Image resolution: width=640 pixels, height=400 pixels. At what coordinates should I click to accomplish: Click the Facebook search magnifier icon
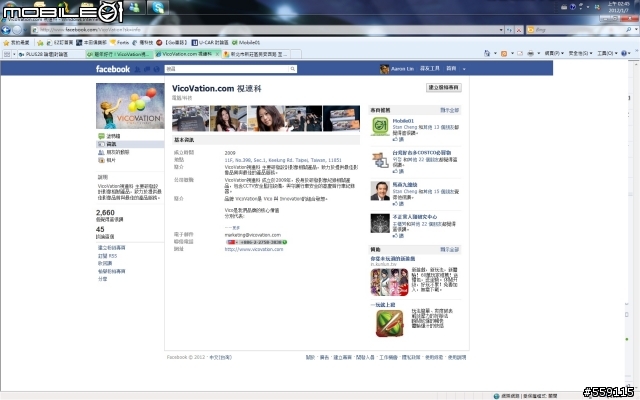(293, 69)
